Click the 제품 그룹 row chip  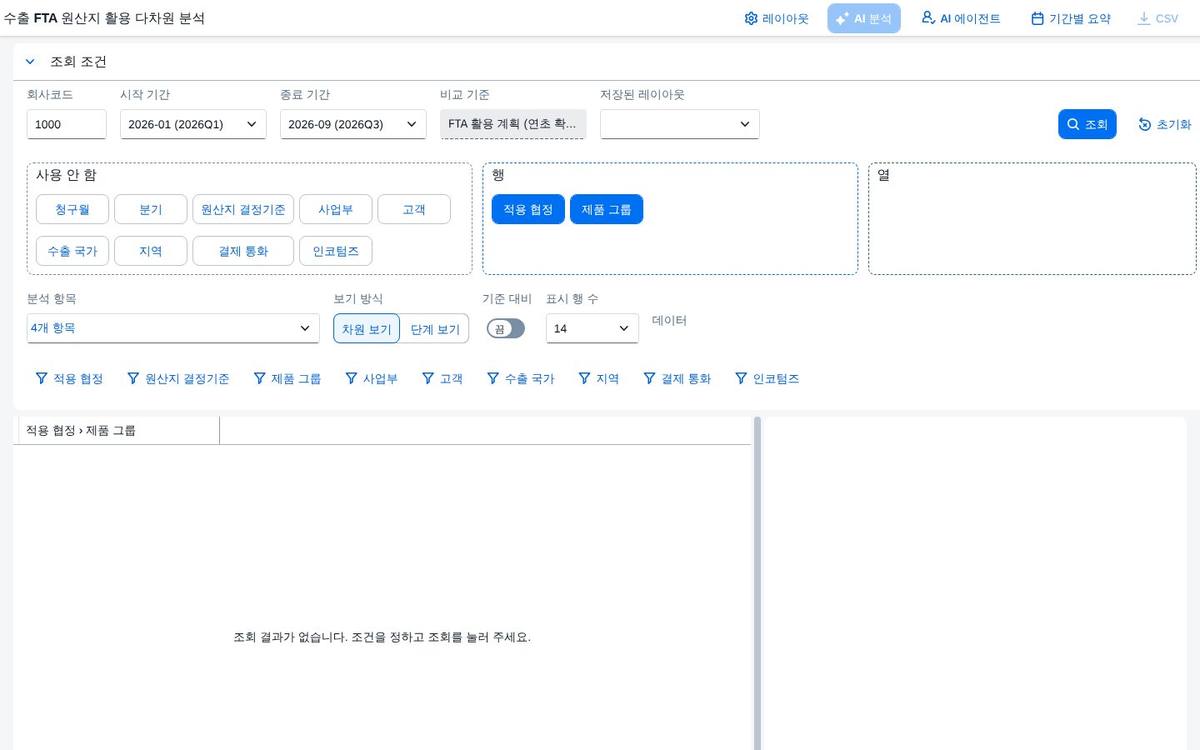click(x=606, y=209)
